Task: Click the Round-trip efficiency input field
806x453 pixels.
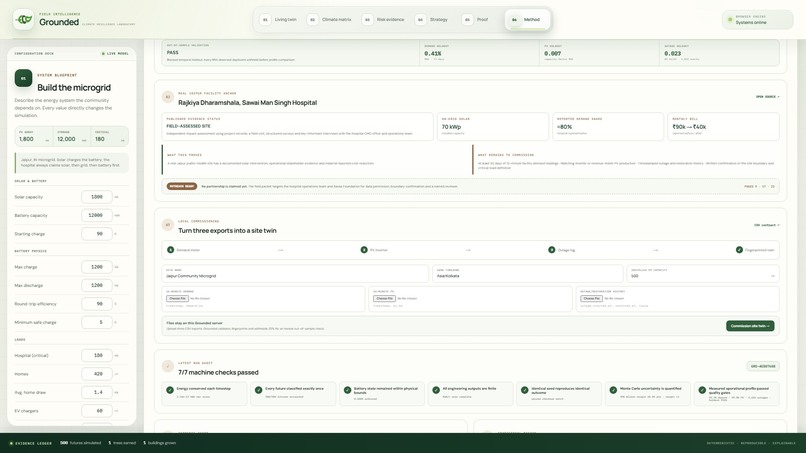Action: click(97, 304)
